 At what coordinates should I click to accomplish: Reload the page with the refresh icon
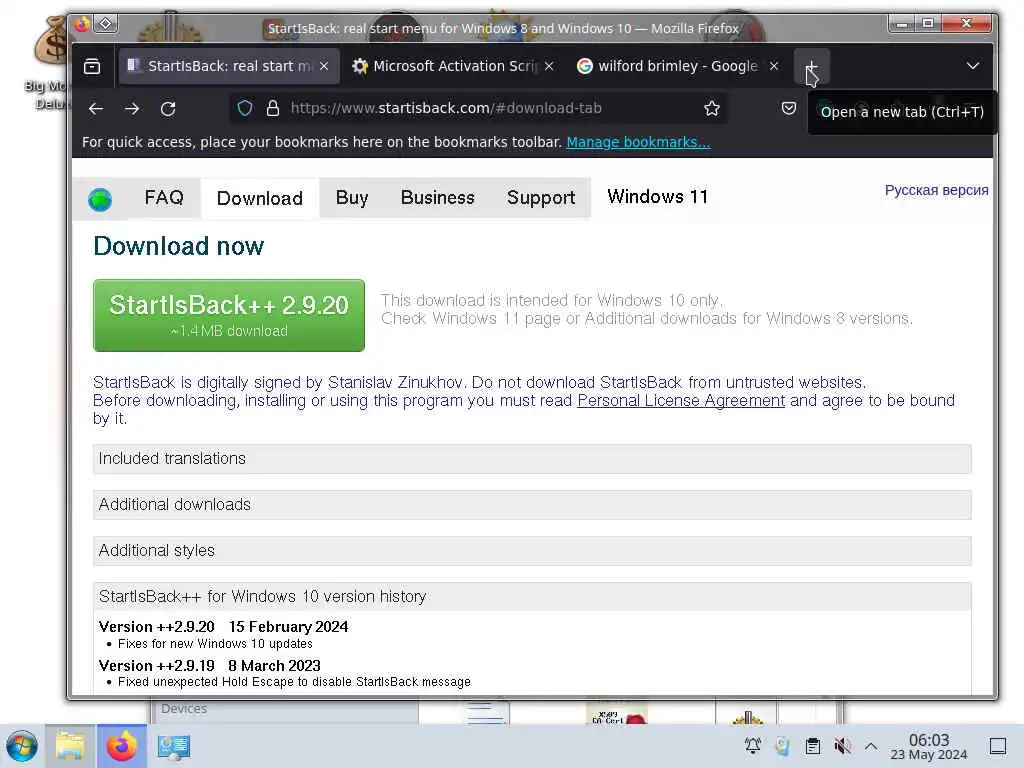tap(168, 109)
